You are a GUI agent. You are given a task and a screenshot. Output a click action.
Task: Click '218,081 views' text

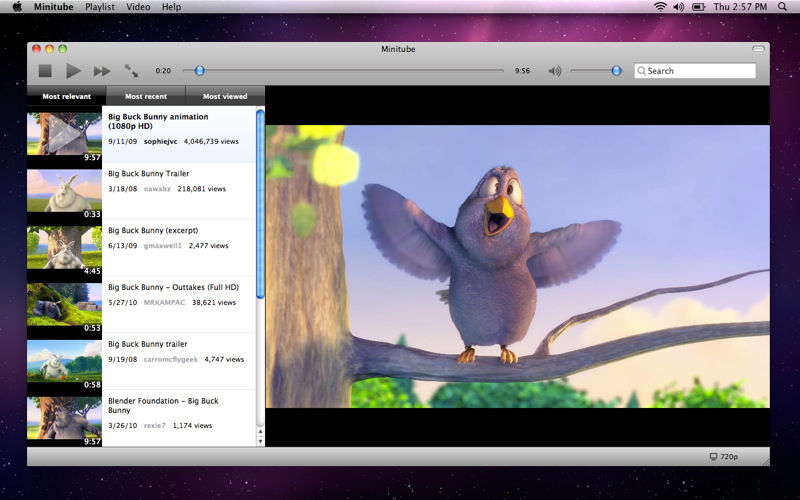point(202,189)
